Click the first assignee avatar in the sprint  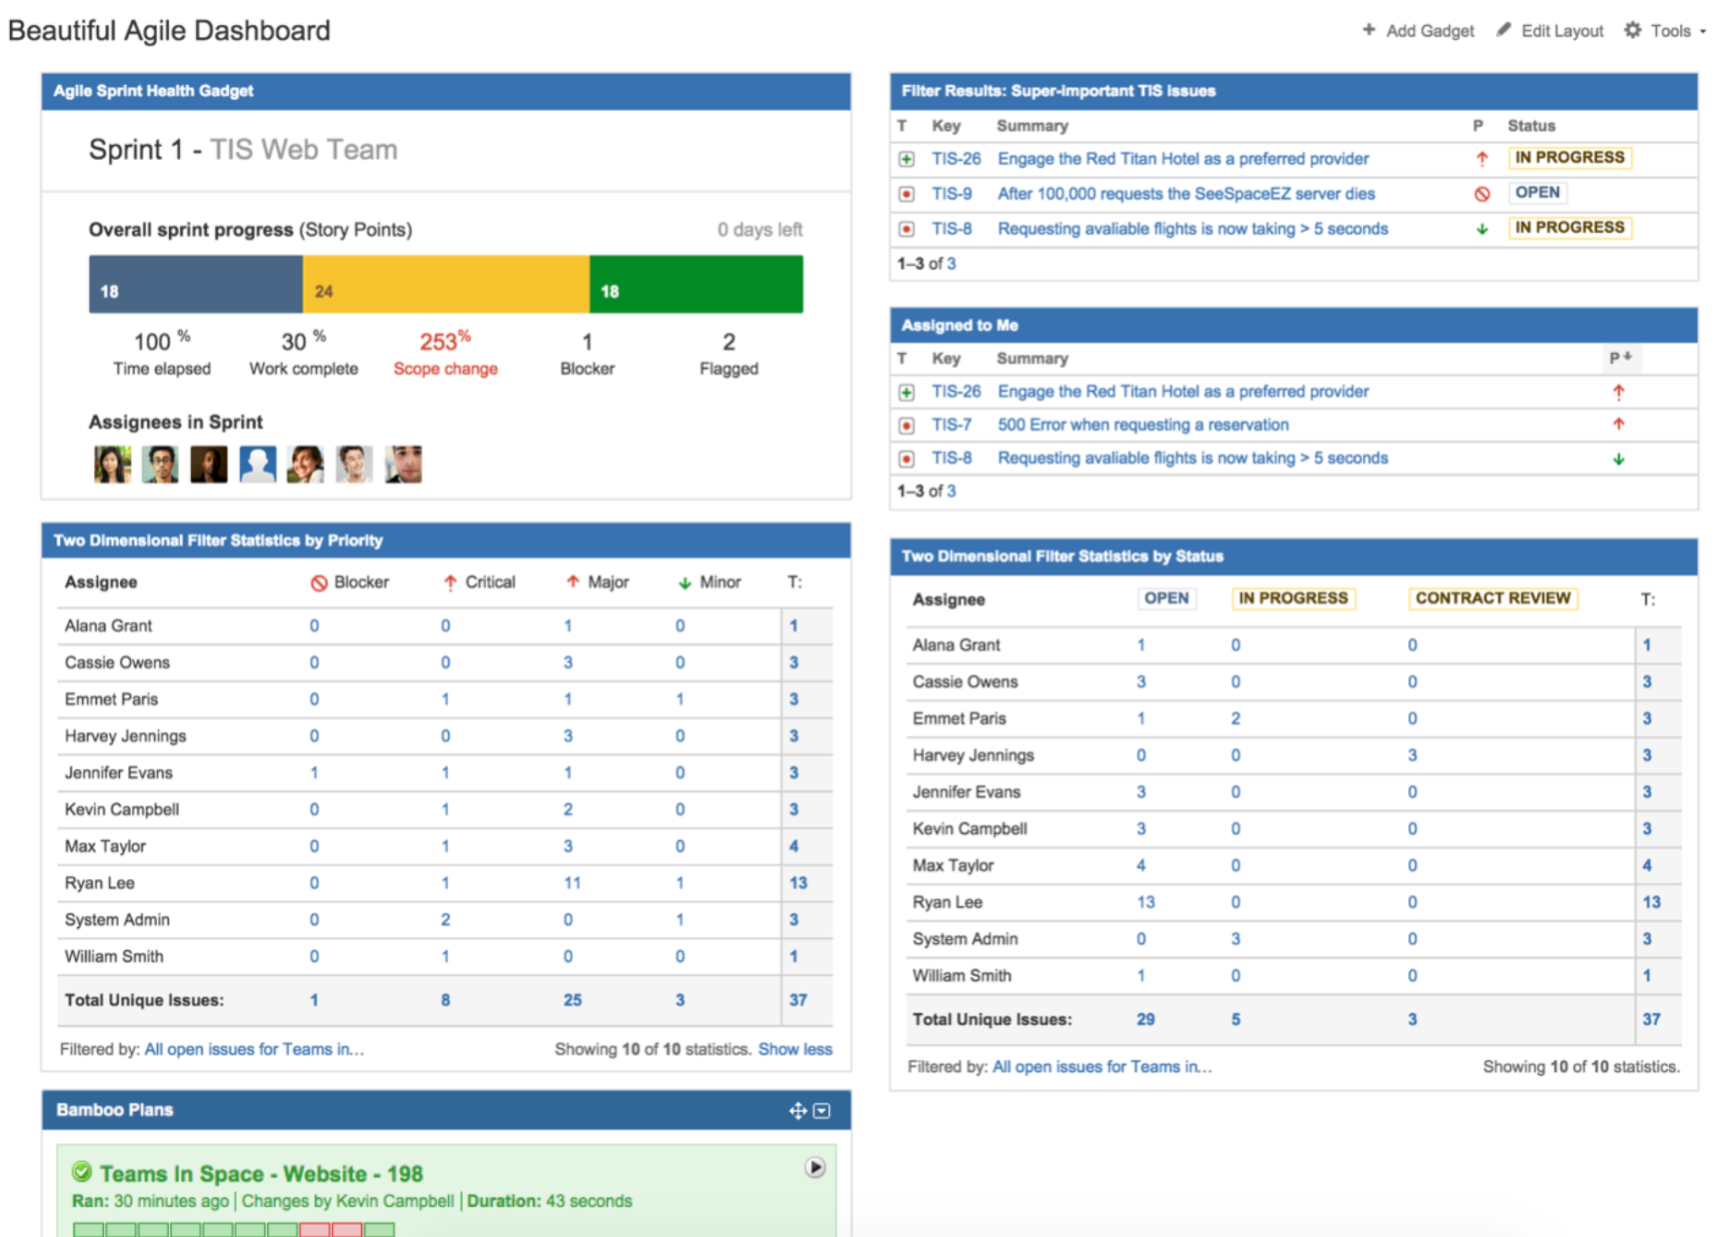[112, 464]
